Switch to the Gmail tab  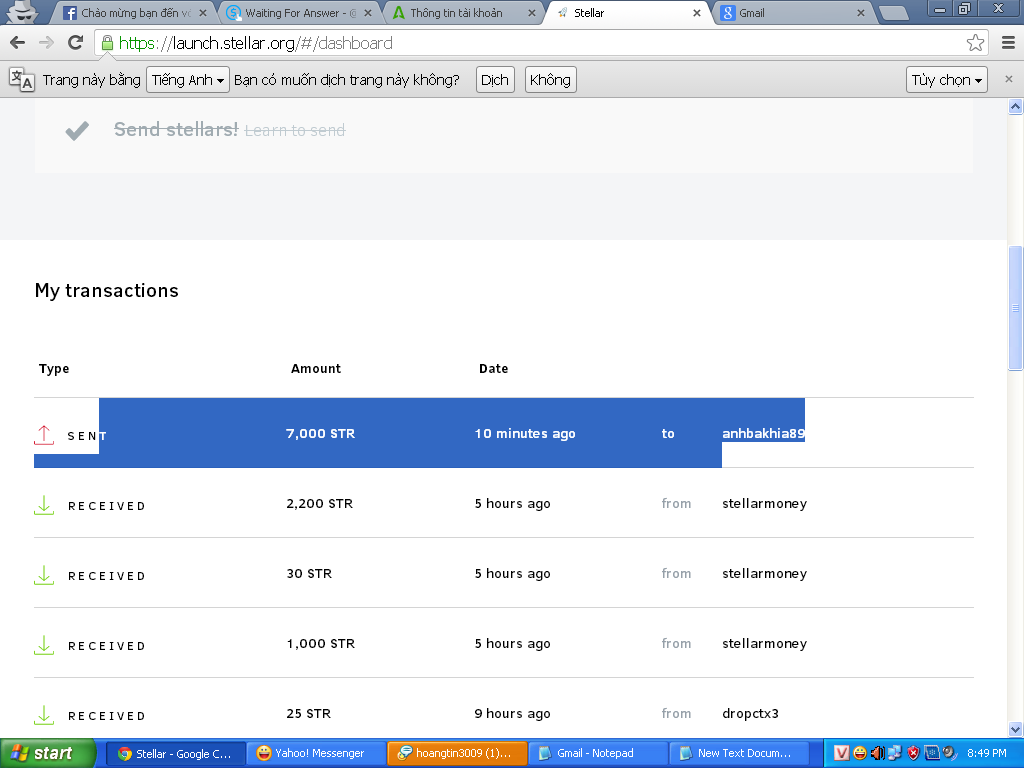(x=794, y=13)
